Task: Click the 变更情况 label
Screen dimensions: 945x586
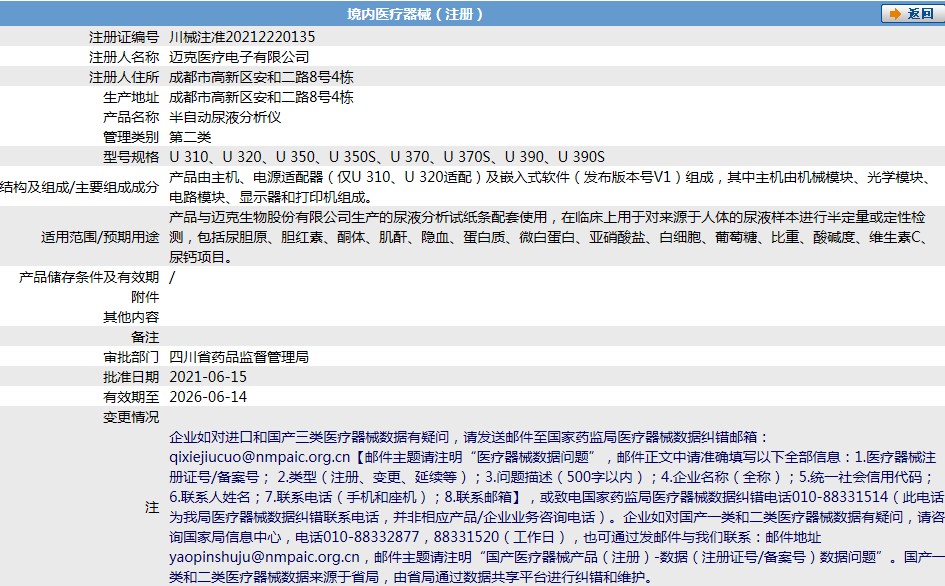Action: pos(131,417)
